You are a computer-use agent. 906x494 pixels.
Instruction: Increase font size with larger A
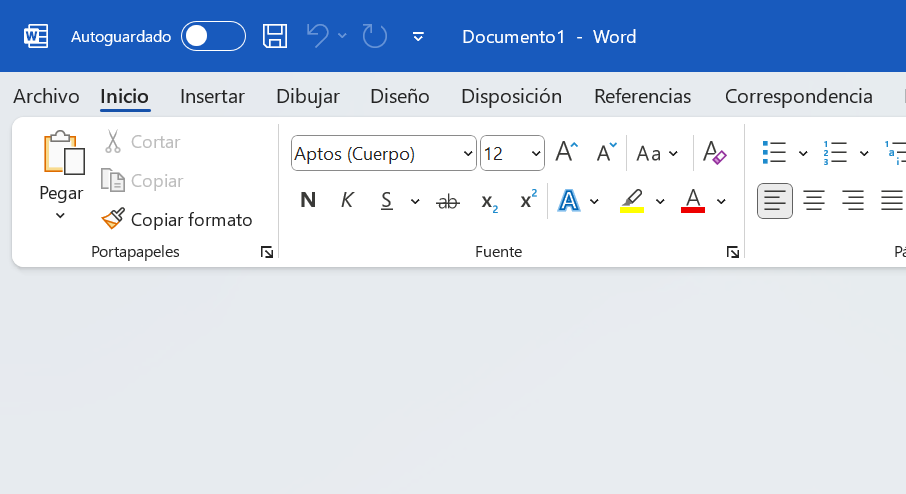tap(566, 153)
